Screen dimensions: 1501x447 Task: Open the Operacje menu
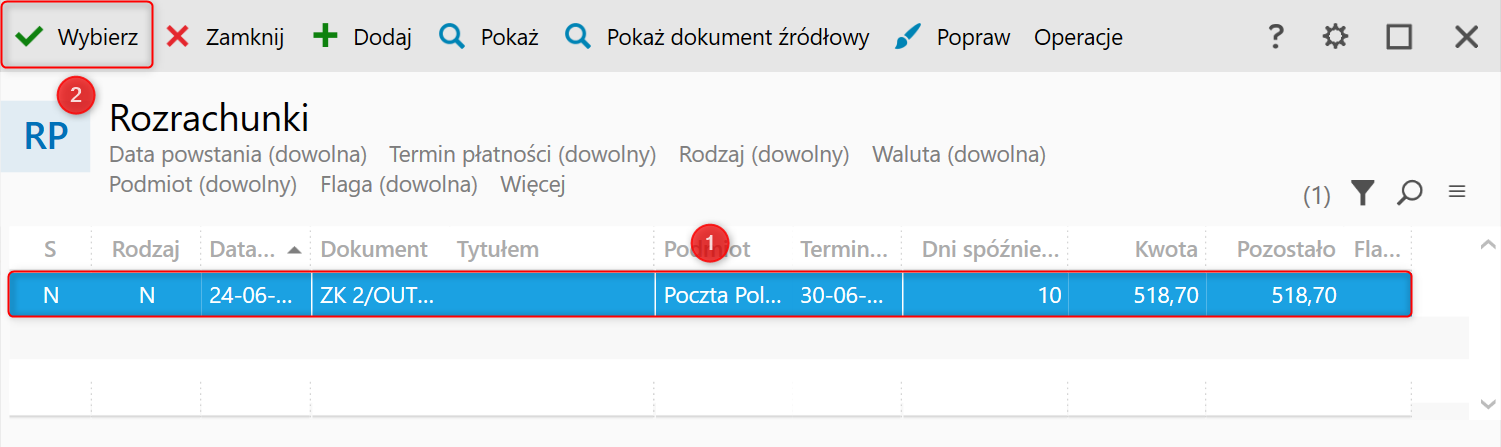pyautogui.click(x=1078, y=37)
